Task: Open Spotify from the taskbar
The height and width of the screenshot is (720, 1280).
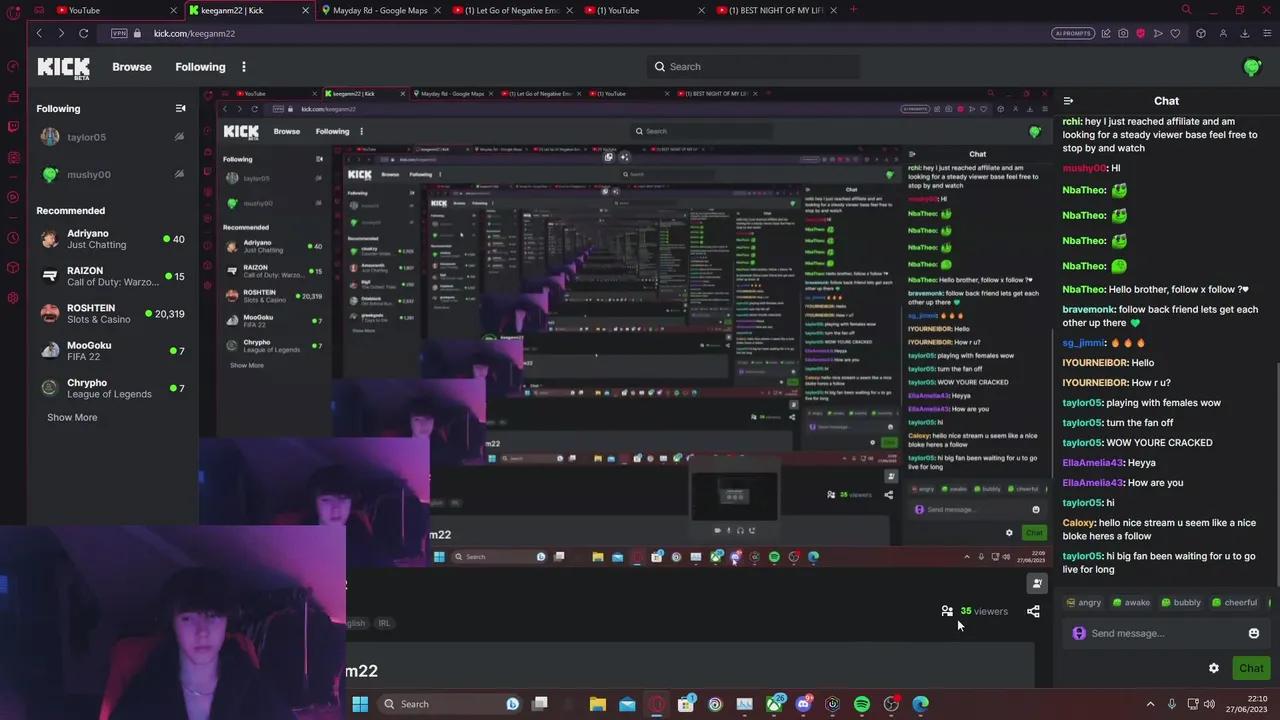Action: 862,704
